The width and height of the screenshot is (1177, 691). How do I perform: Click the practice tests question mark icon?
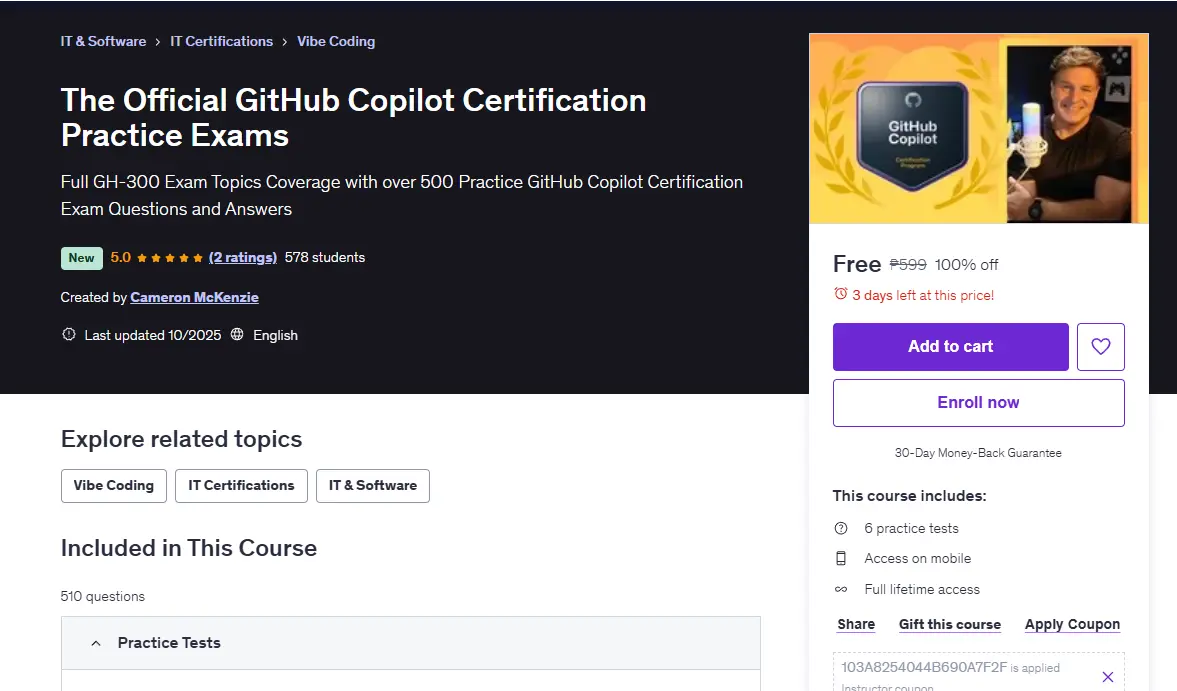coord(841,528)
